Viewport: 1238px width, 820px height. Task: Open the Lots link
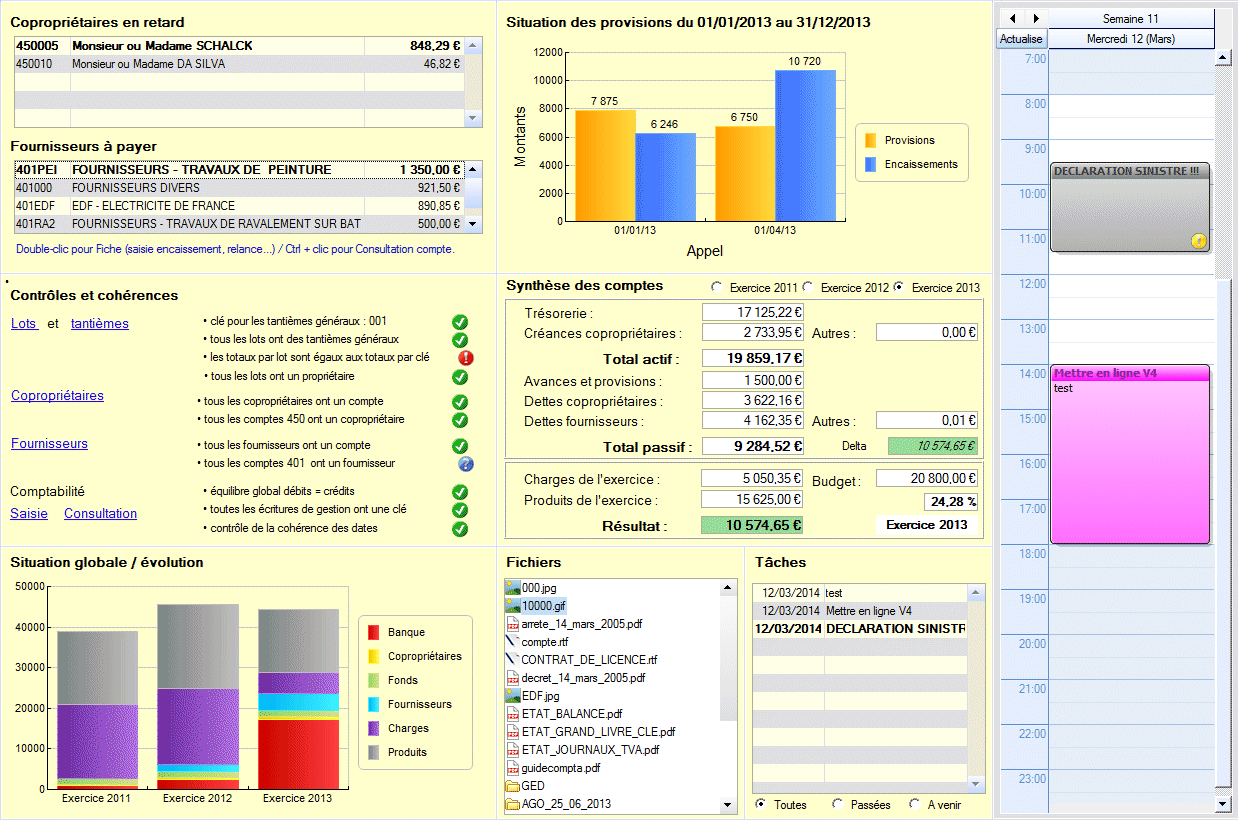24,323
